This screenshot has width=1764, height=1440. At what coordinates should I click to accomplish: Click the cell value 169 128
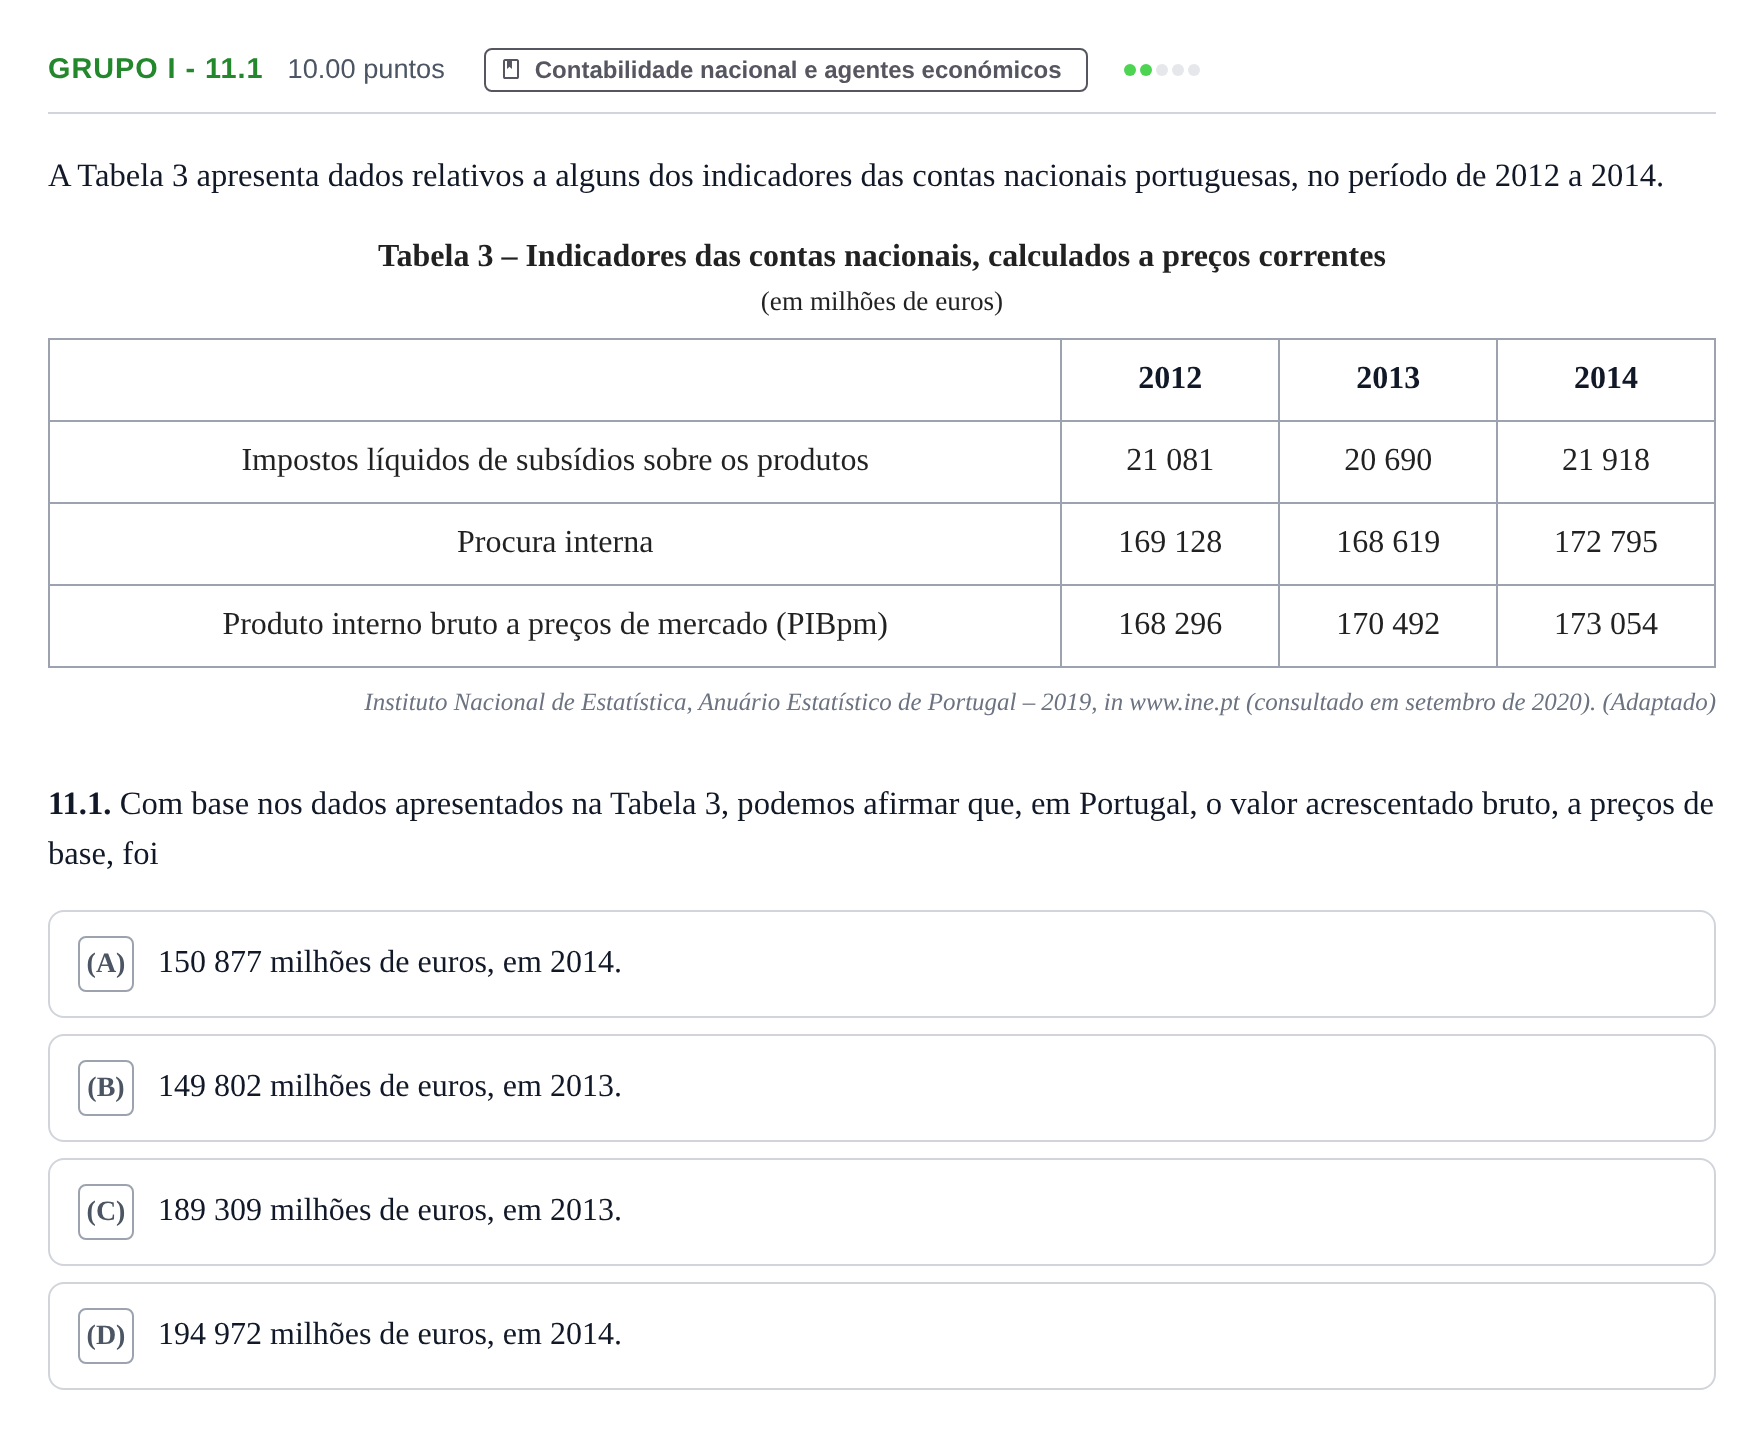click(1170, 542)
